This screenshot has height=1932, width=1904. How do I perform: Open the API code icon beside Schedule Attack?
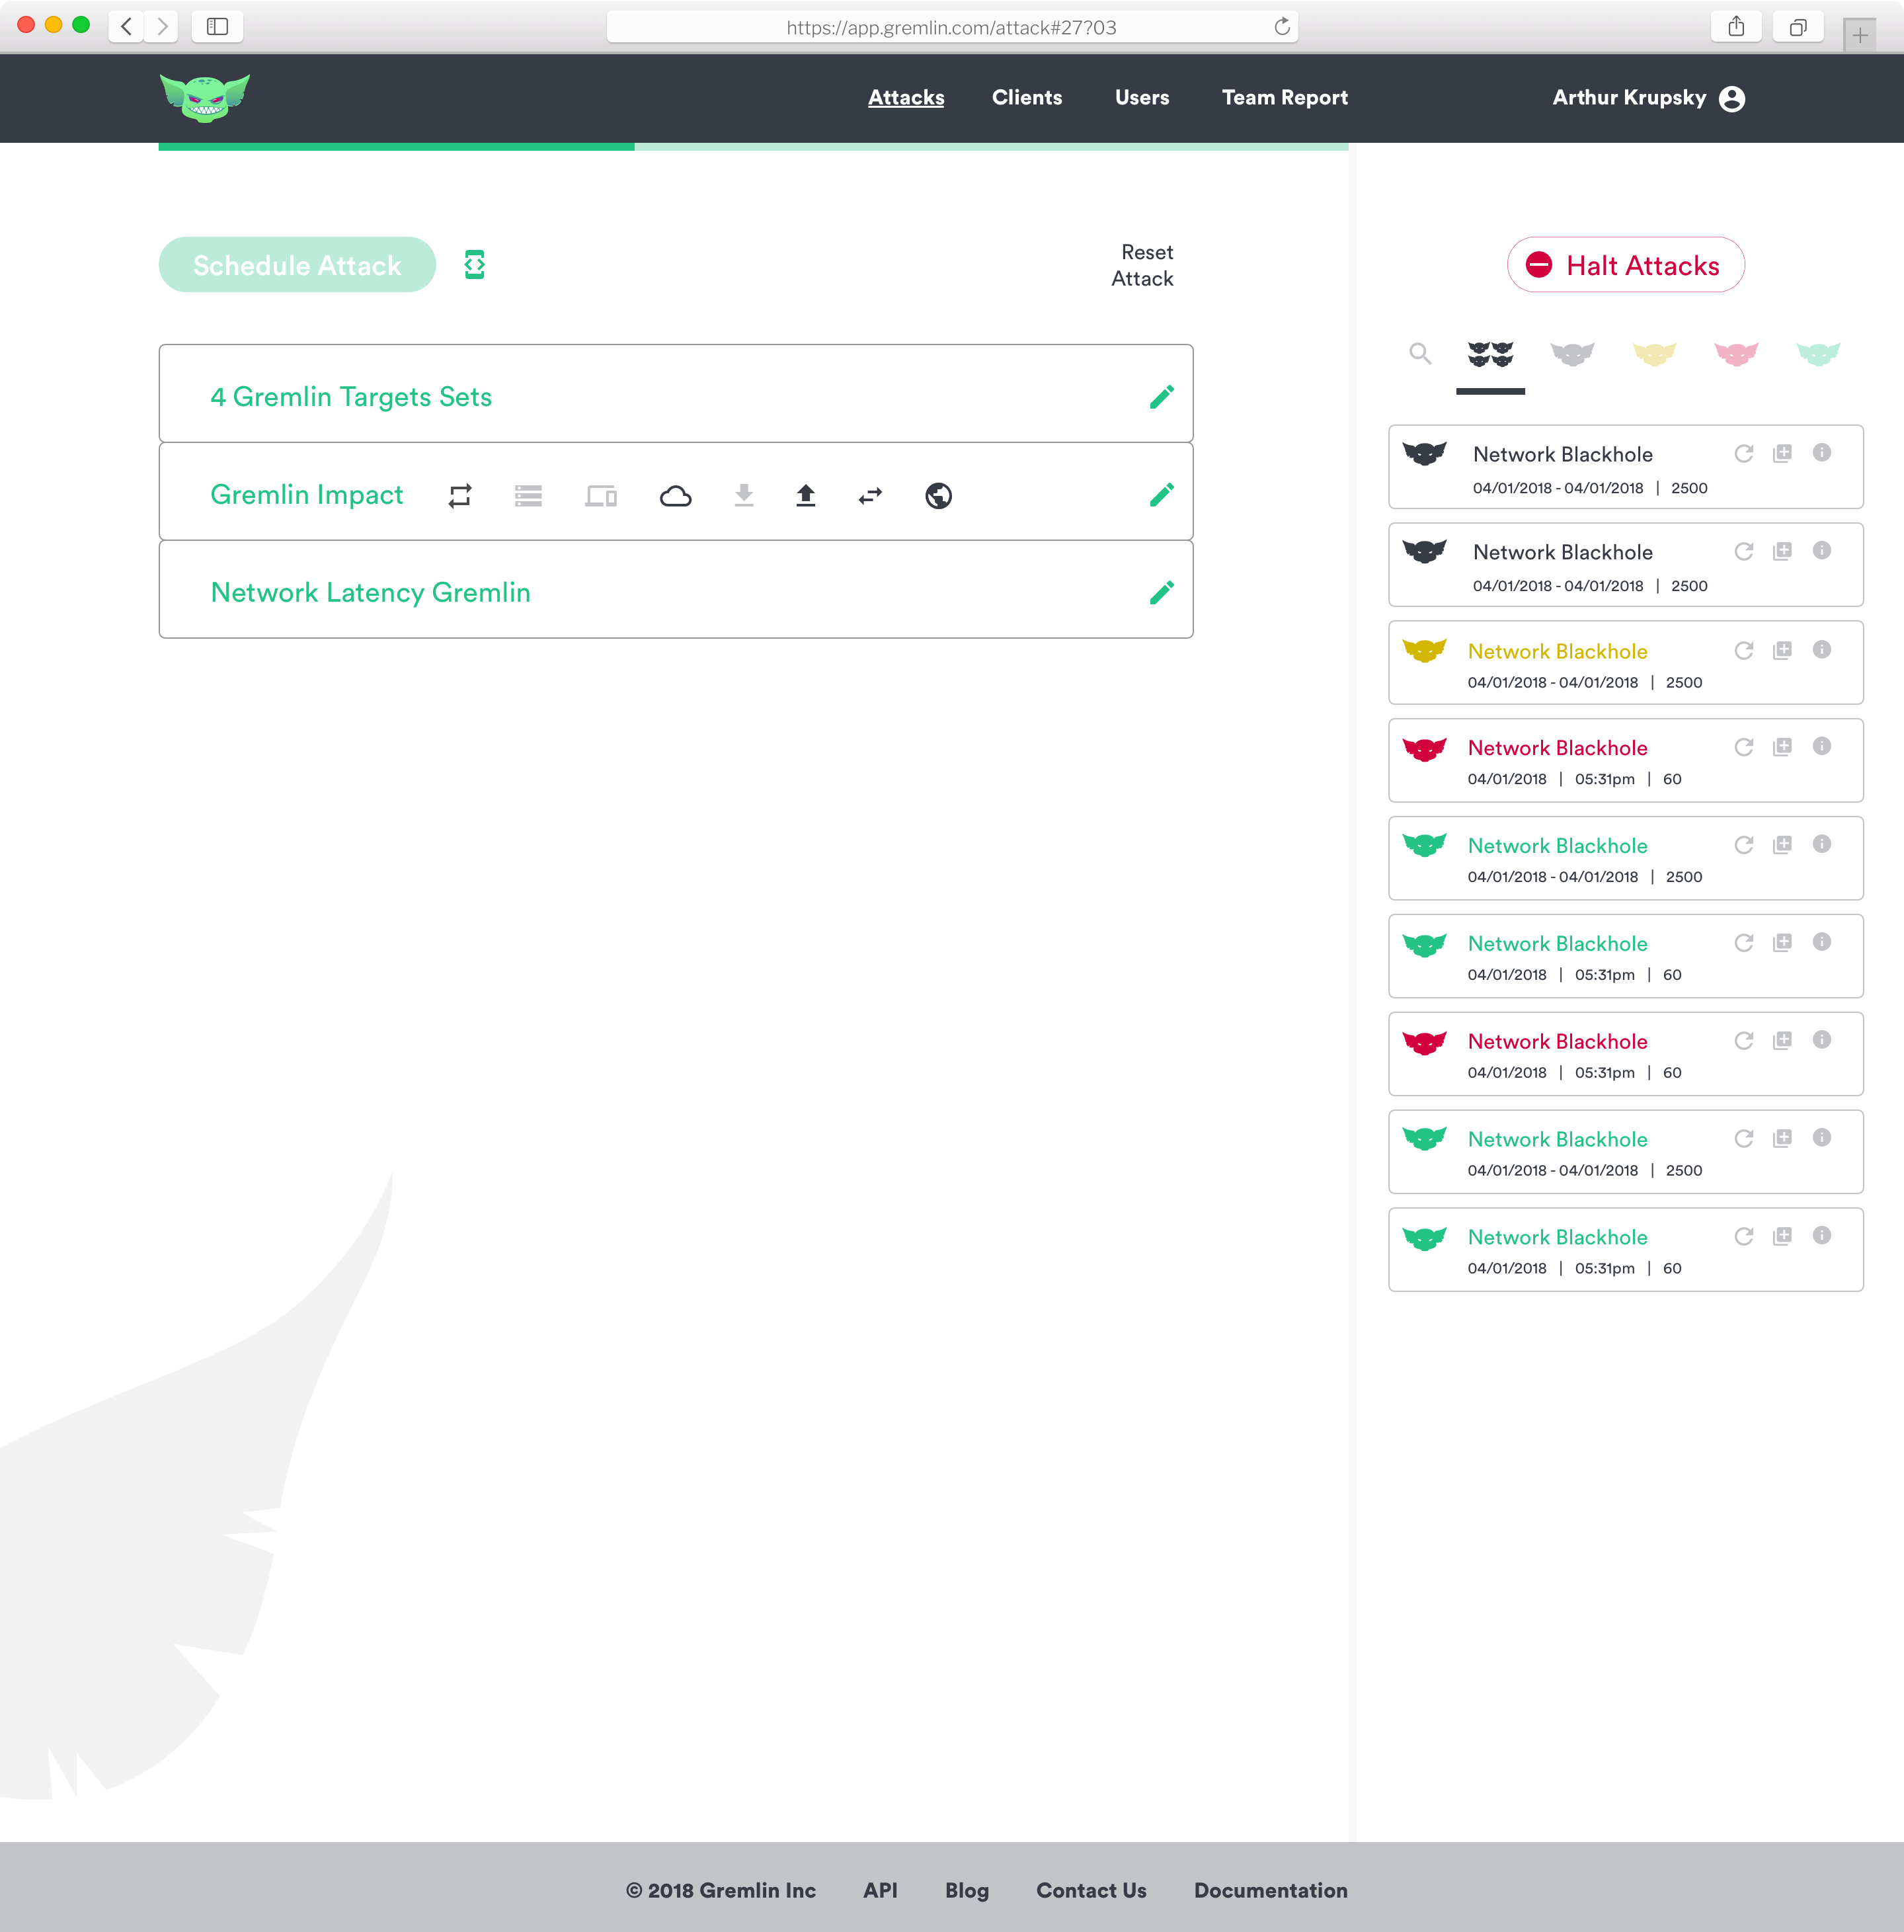[x=474, y=265]
